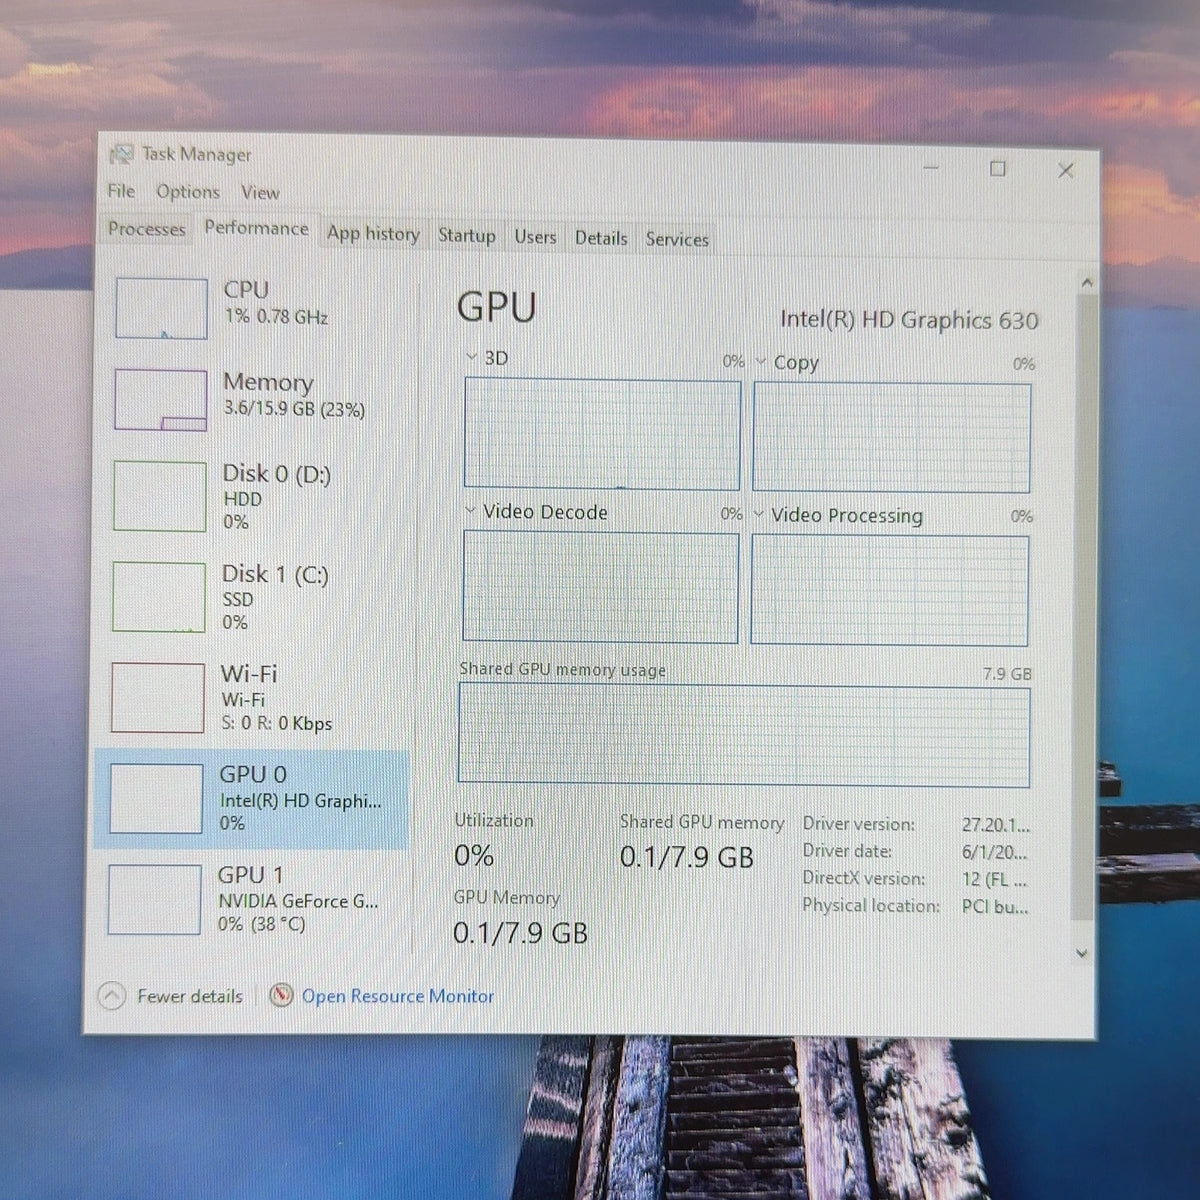The height and width of the screenshot is (1200, 1200).
Task: Expand the Video Processing engine dropdown
Action: click(759, 515)
